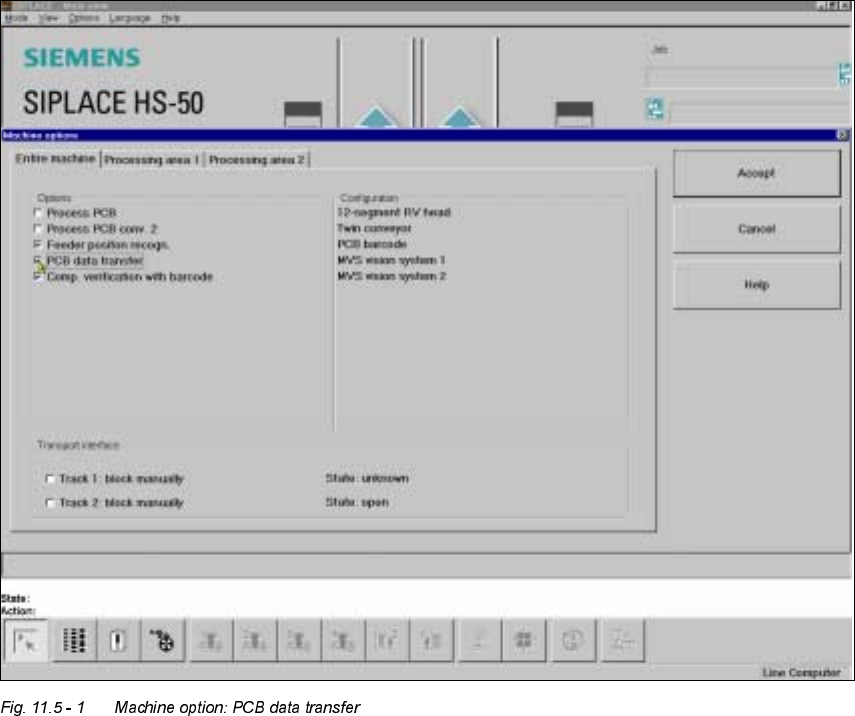The height and width of the screenshot is (716, 855).
Task: Click the 'State: open' text
Action: [357, 502]
